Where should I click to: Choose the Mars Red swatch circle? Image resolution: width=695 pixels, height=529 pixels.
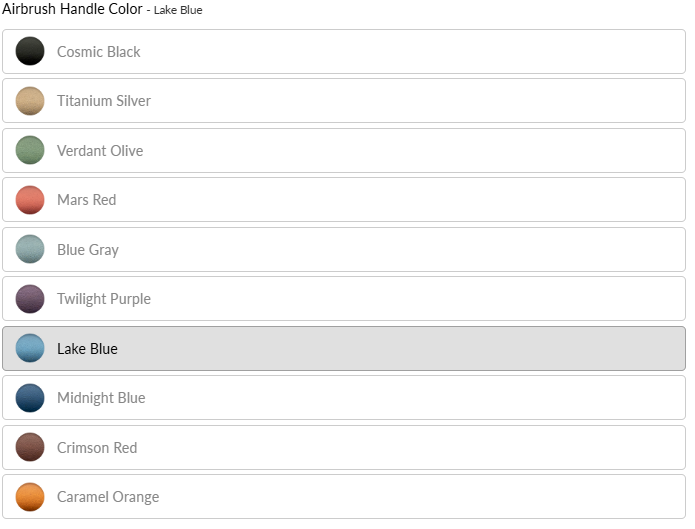(30, 200)
